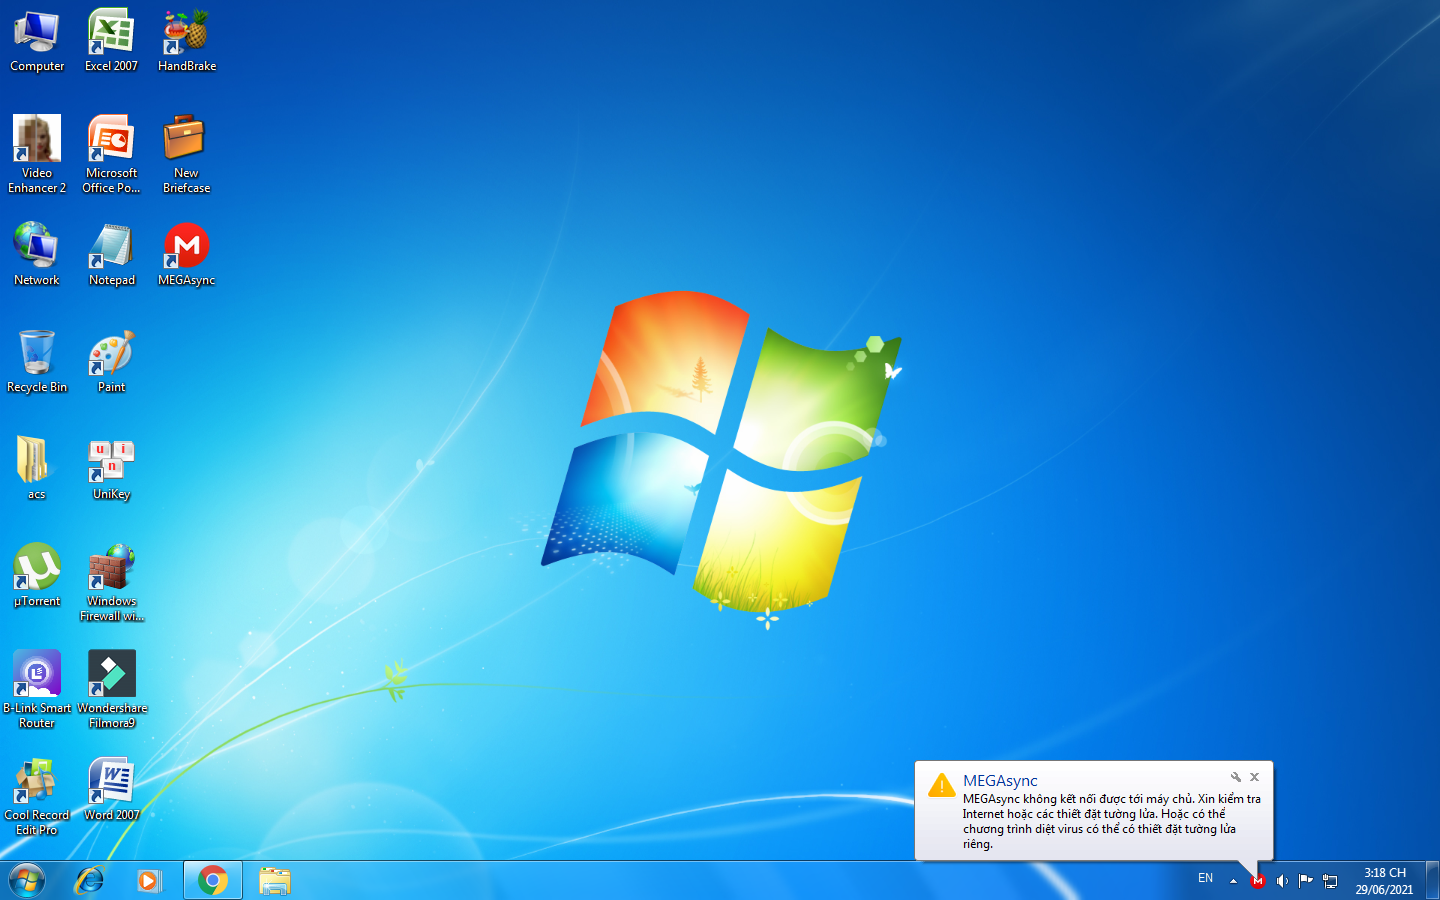Open Windows Explorer folder in taskbar
The width and height of the screenshot is (1440, 900).
pyautogui.click(x=274, y=881)
